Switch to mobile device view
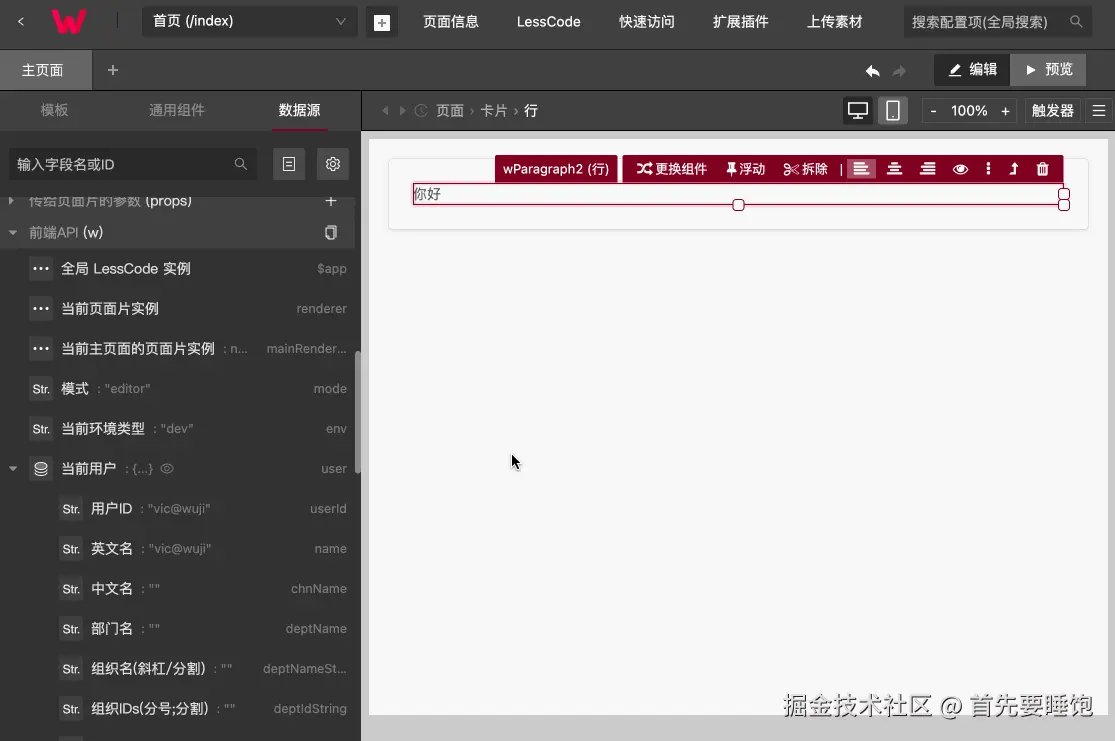 coord(892,111)
